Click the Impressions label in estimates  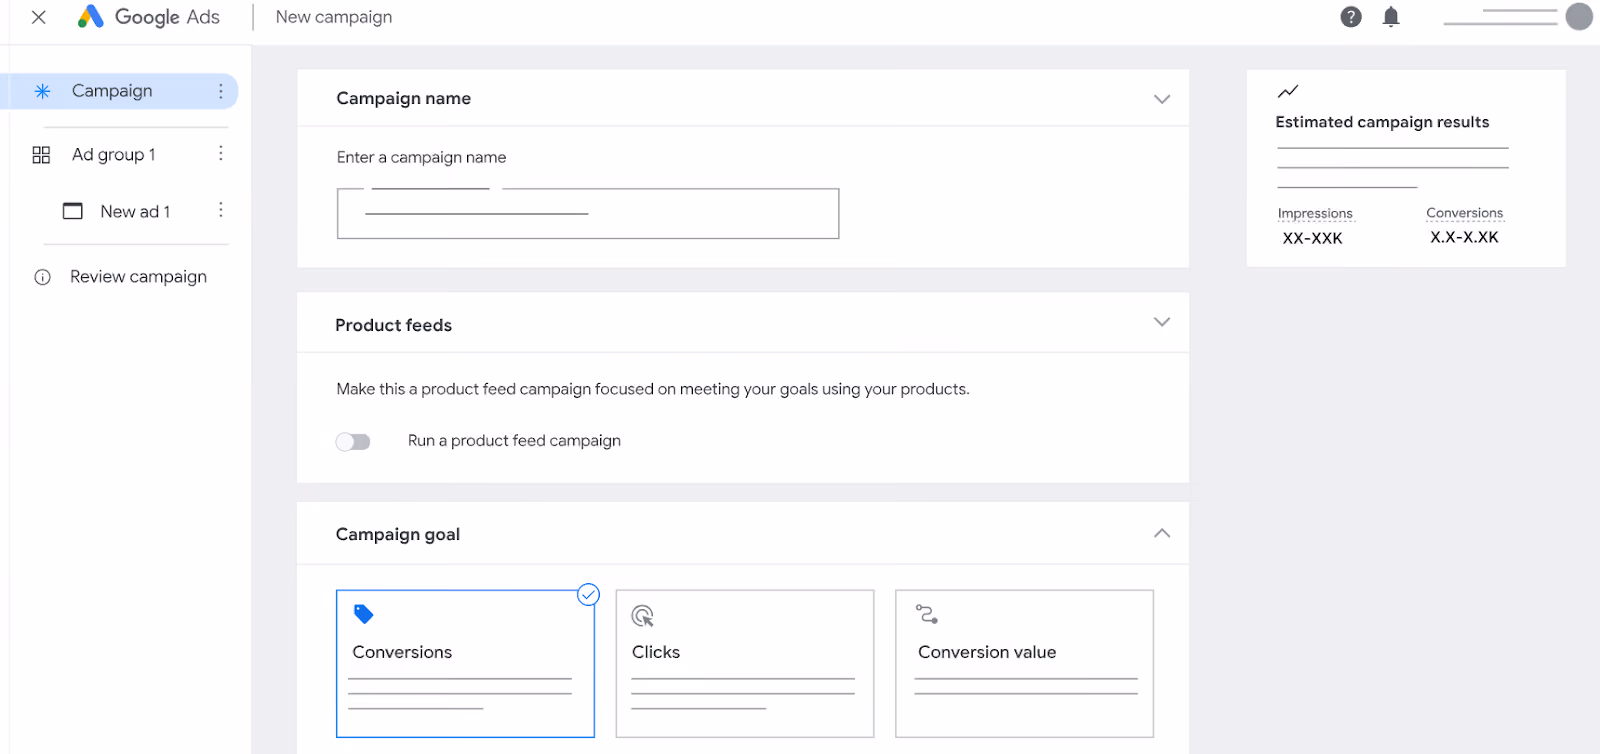tap(1315, 213)
